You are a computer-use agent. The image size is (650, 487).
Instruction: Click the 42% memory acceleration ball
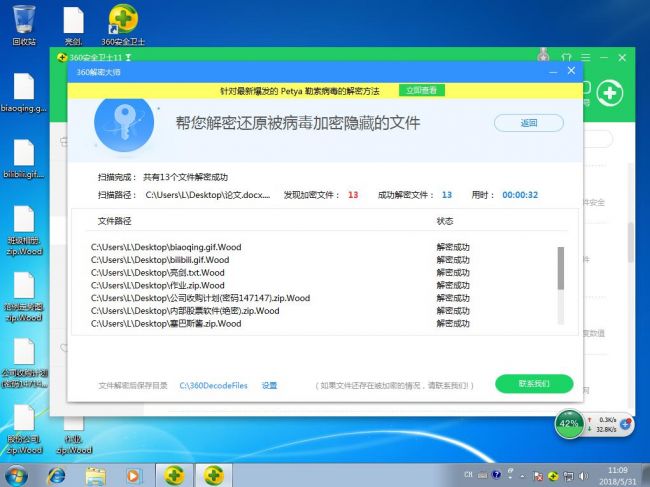point(569,424)
